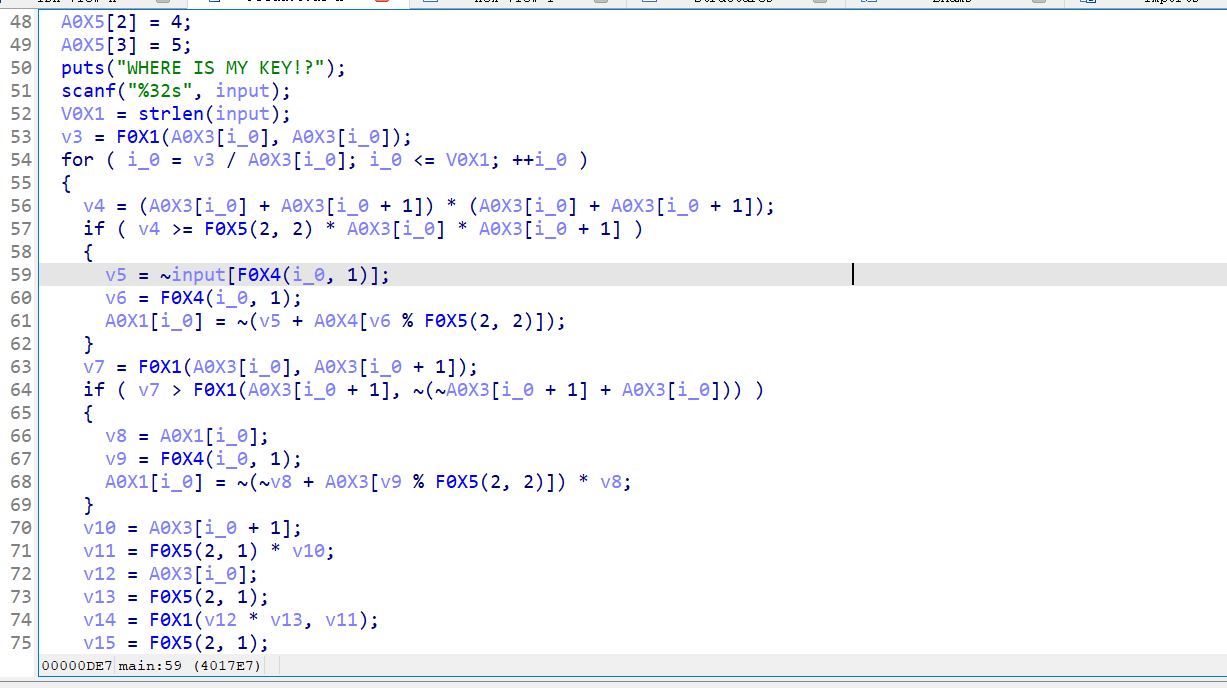Click variable v9 on line 67

point(116,459)
